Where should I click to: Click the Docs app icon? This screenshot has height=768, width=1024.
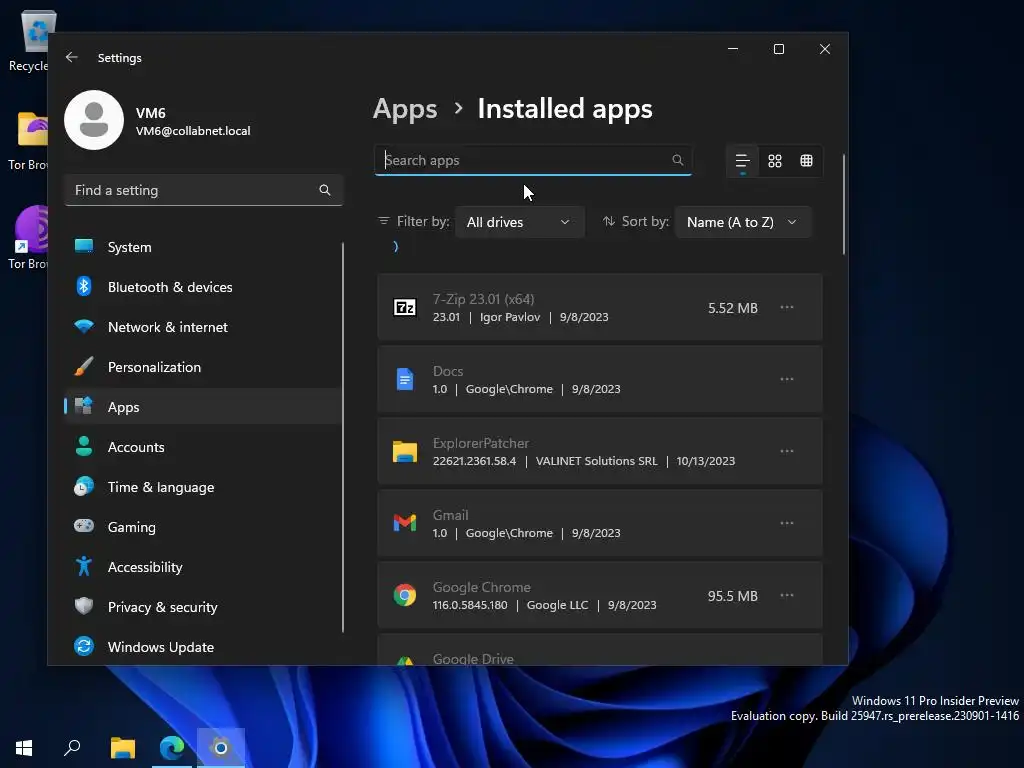click(405, 379)
